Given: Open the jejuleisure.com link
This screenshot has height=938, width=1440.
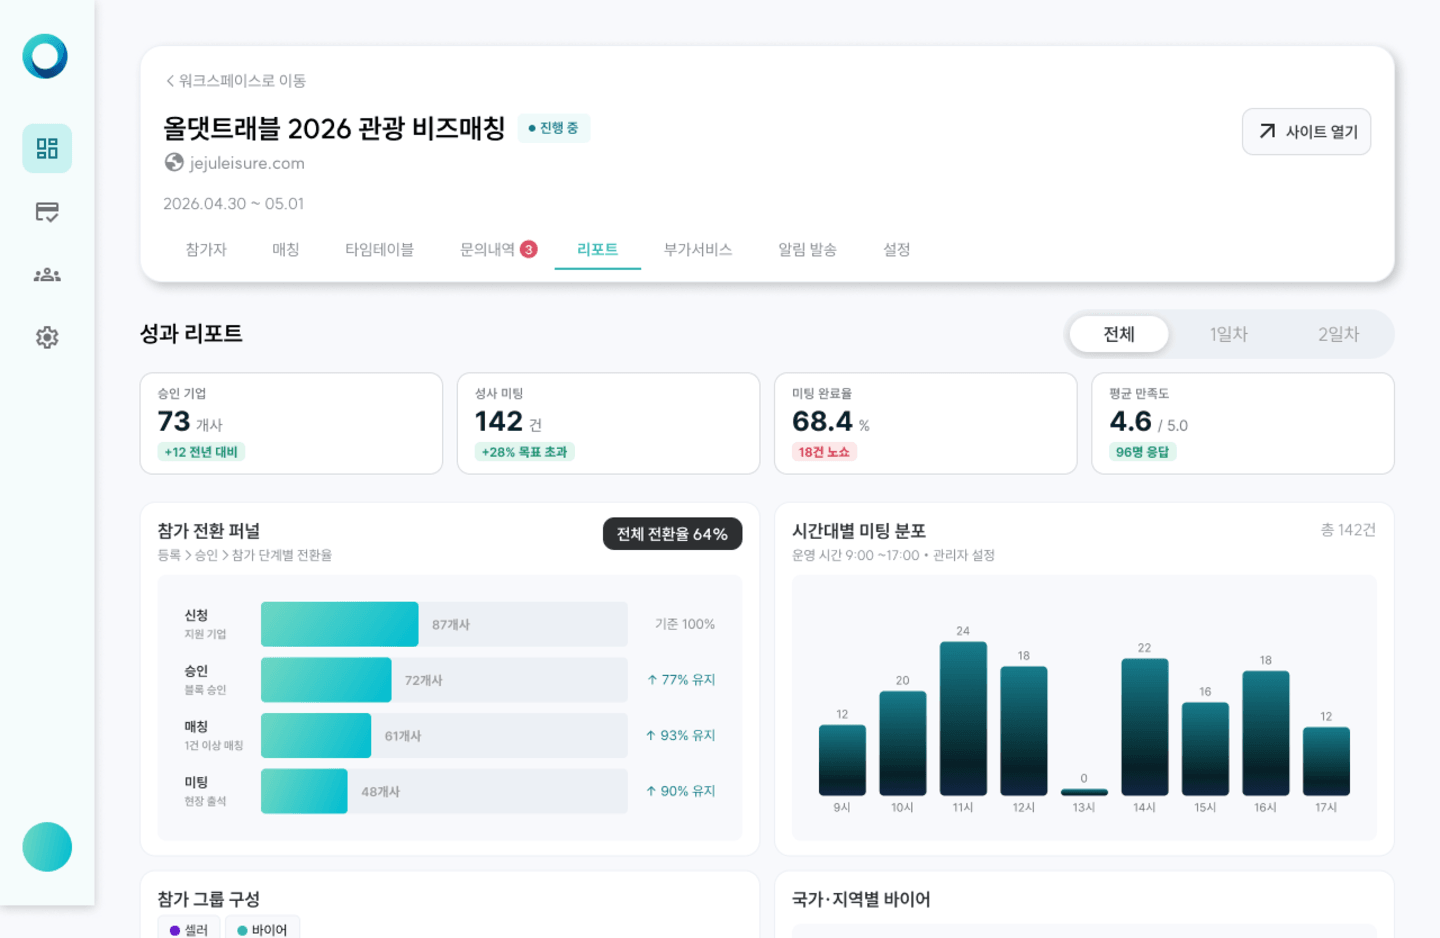Looking at the screenshot, I should point(247,163).
